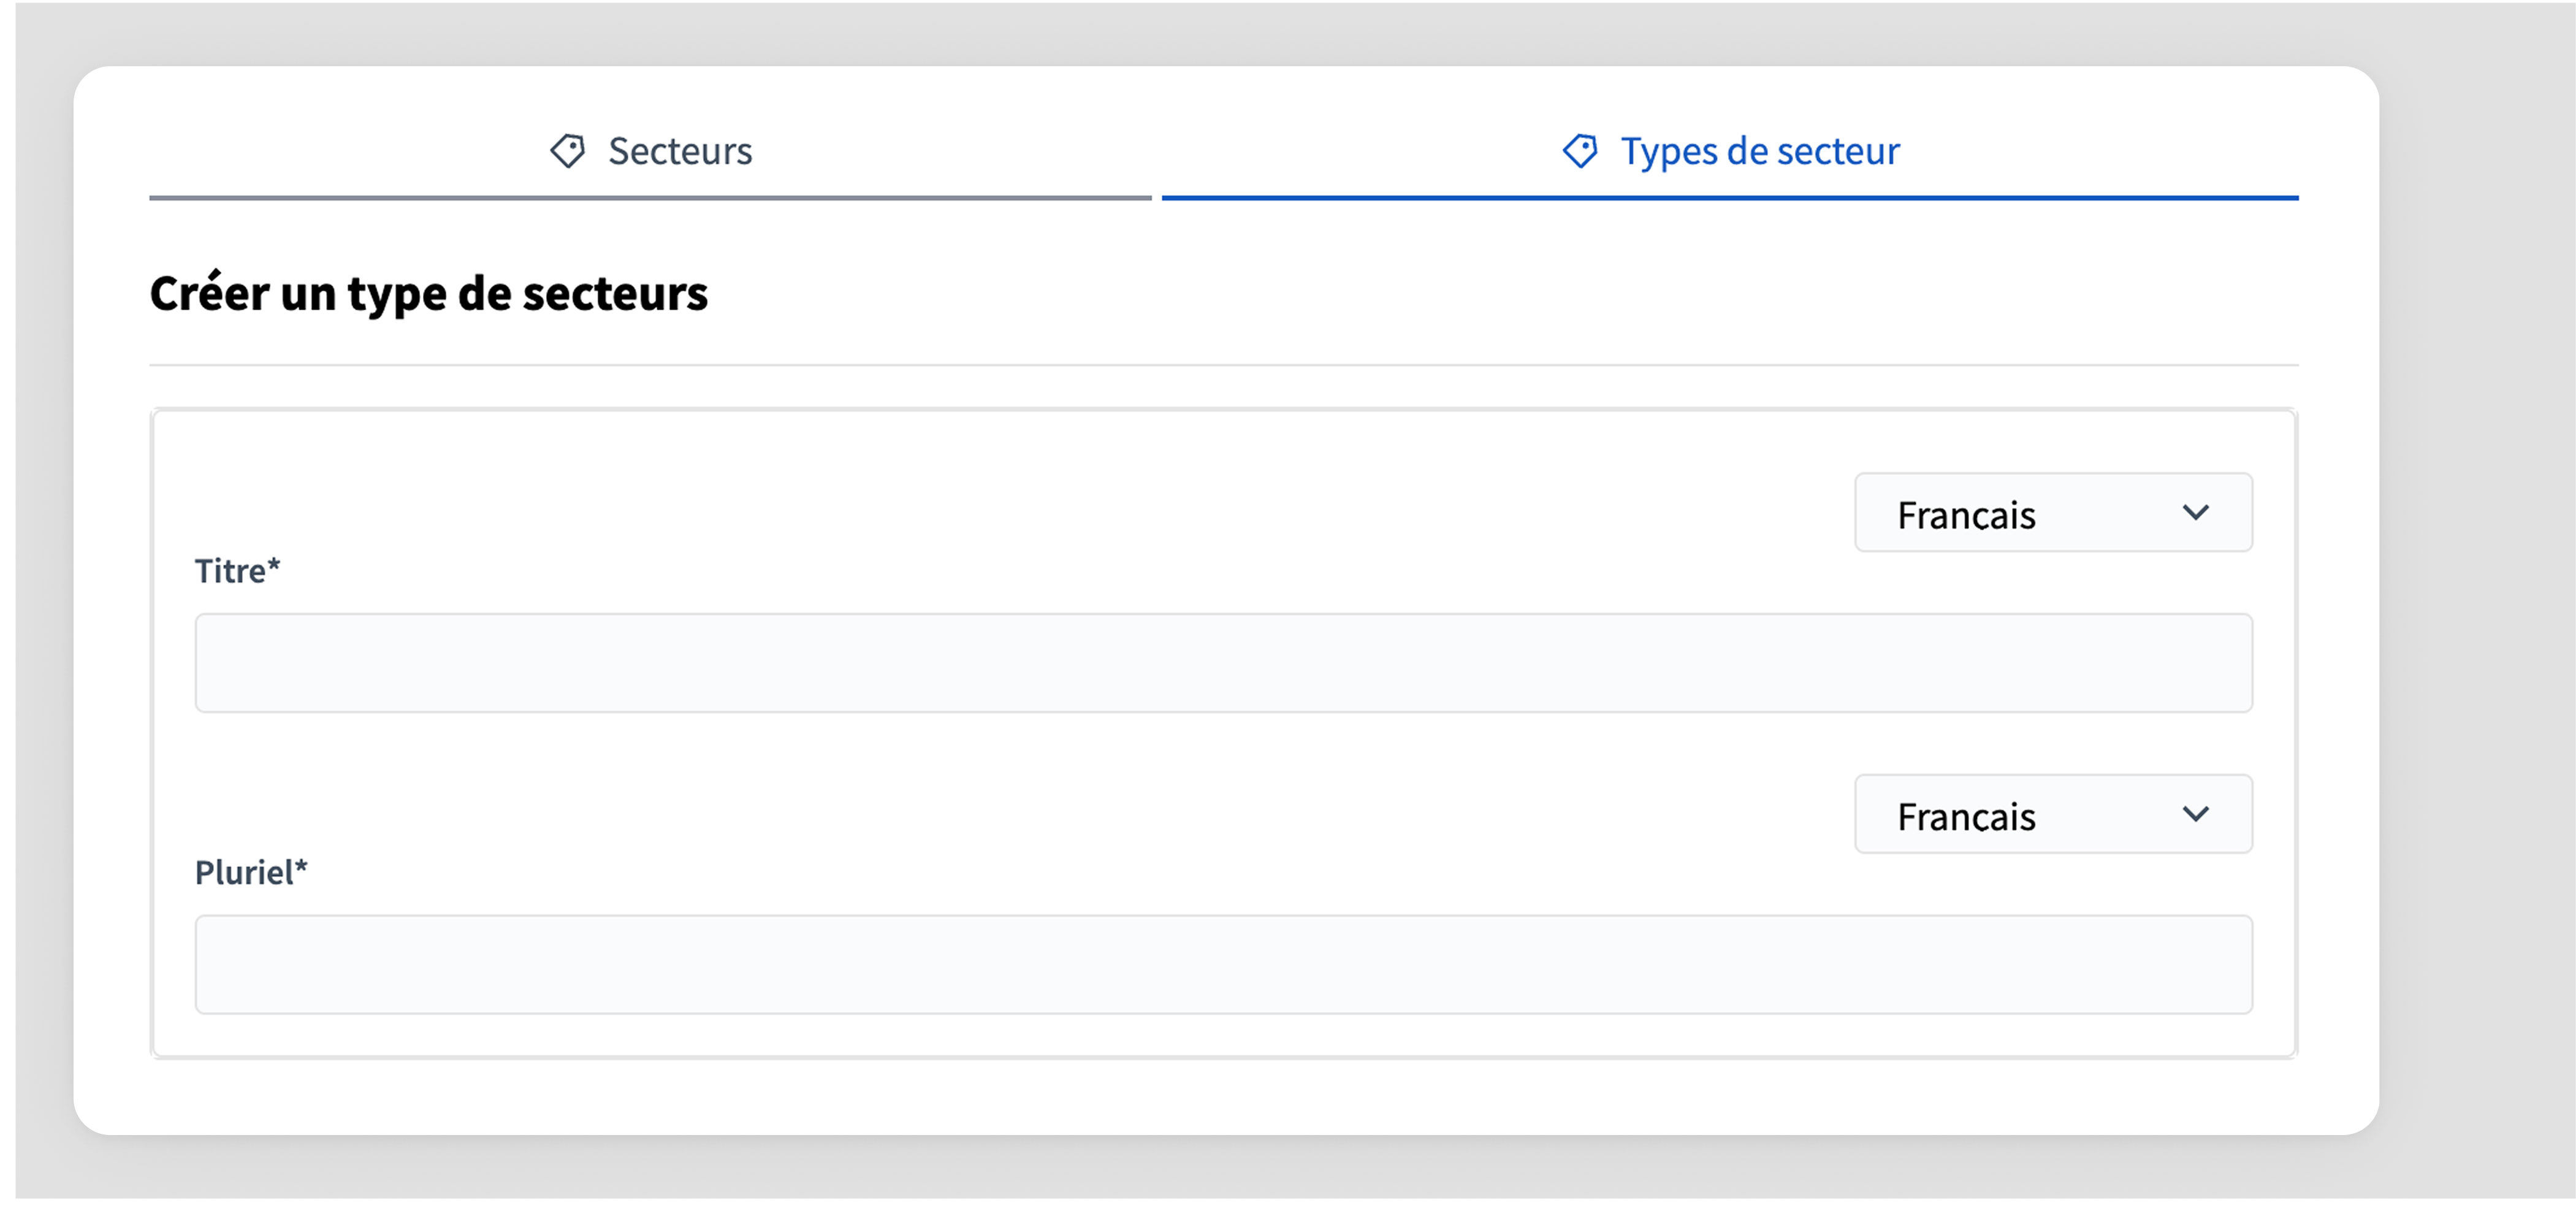Screen dimensions: 2576x1216
Task: Click the gray underline beneath the Secteurs tab
Action: click(650, 198)
